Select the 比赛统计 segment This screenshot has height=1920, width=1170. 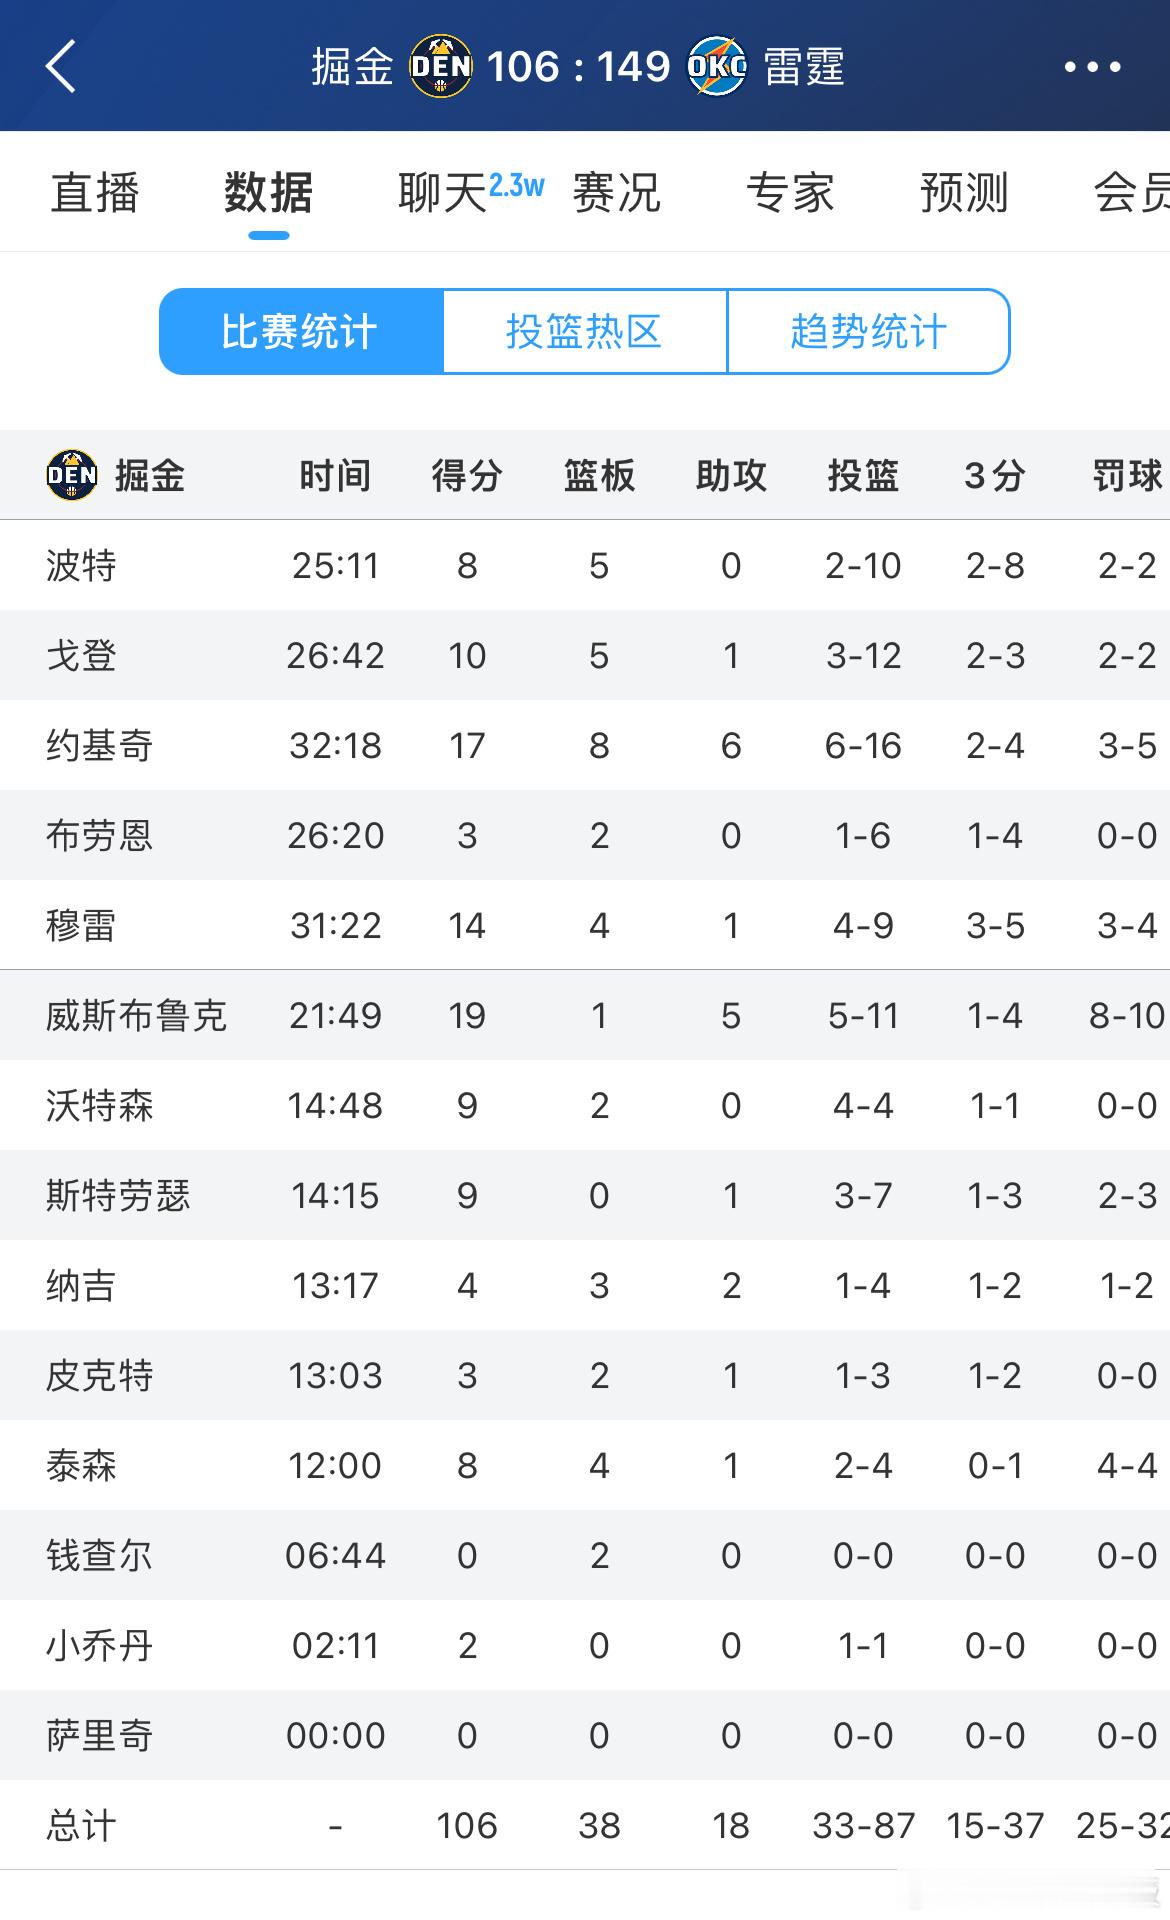click(300, 331)
